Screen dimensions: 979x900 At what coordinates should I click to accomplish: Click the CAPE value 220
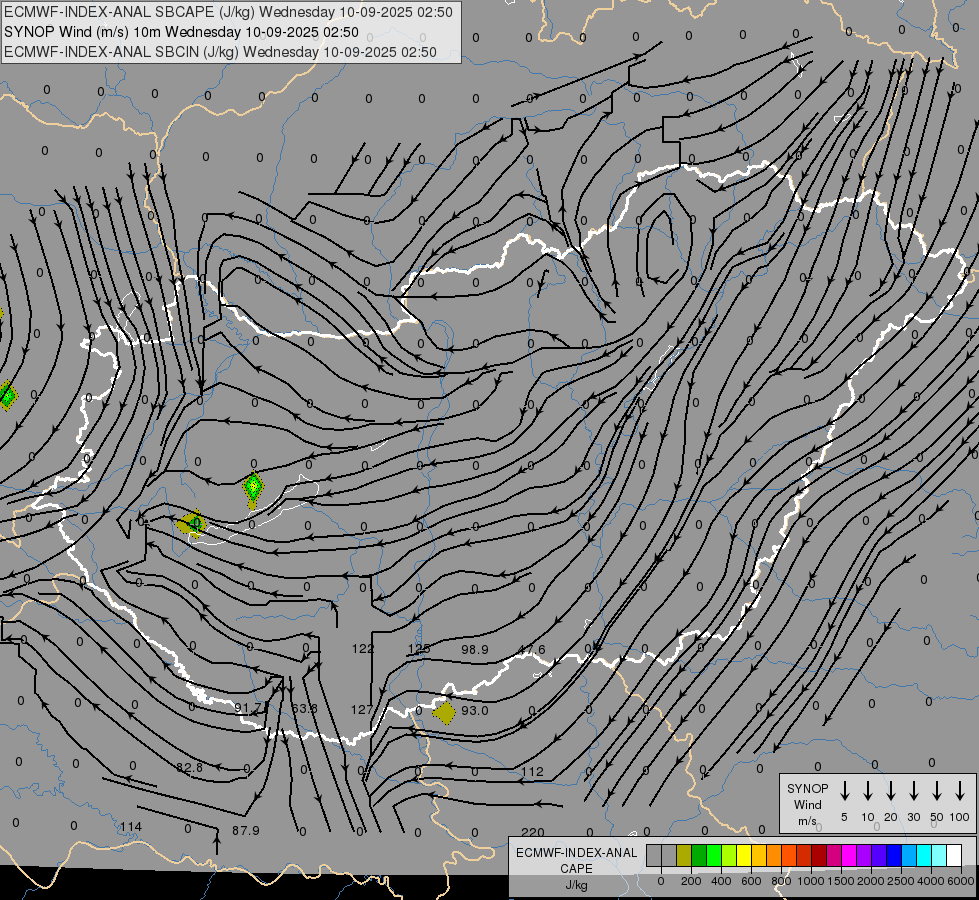click(x=533, y=832)
